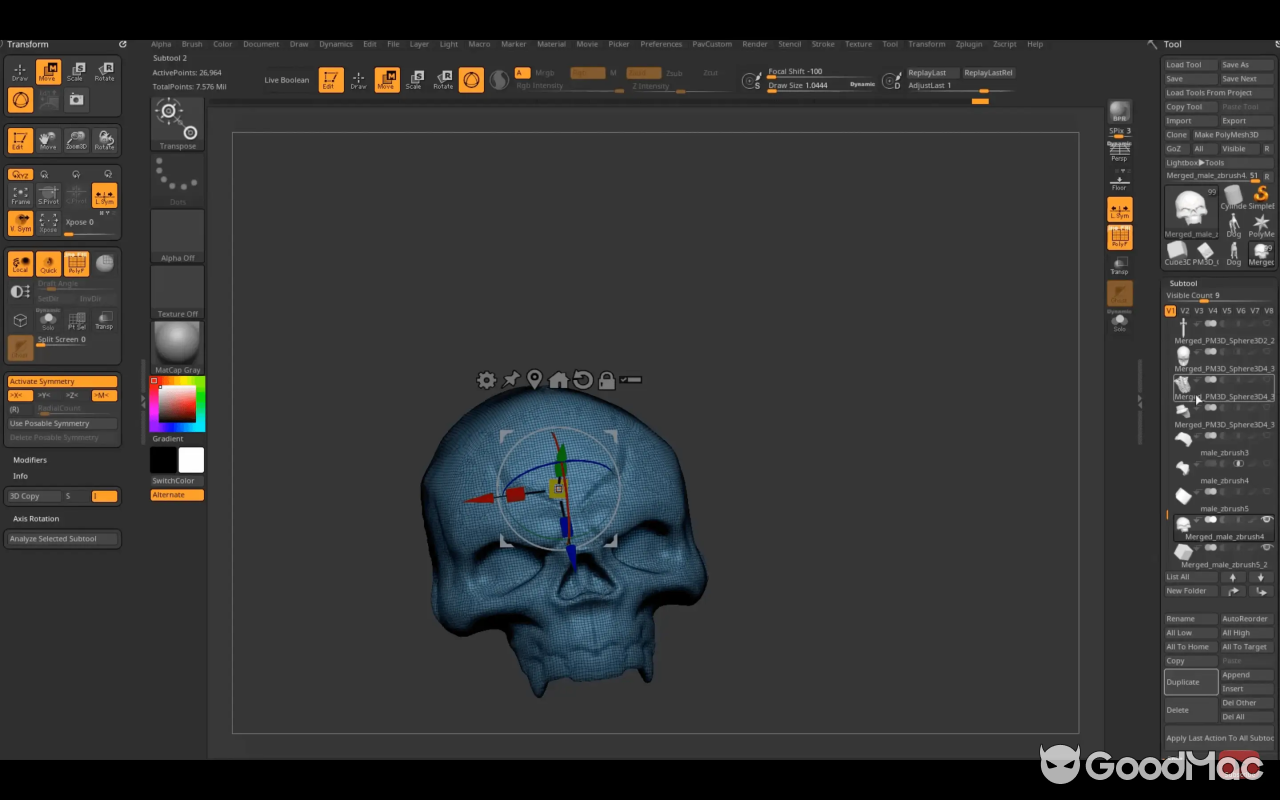Click the Transpose brush icon in left tray
The width and height of the screenshot is (1280, 800).
177,120
